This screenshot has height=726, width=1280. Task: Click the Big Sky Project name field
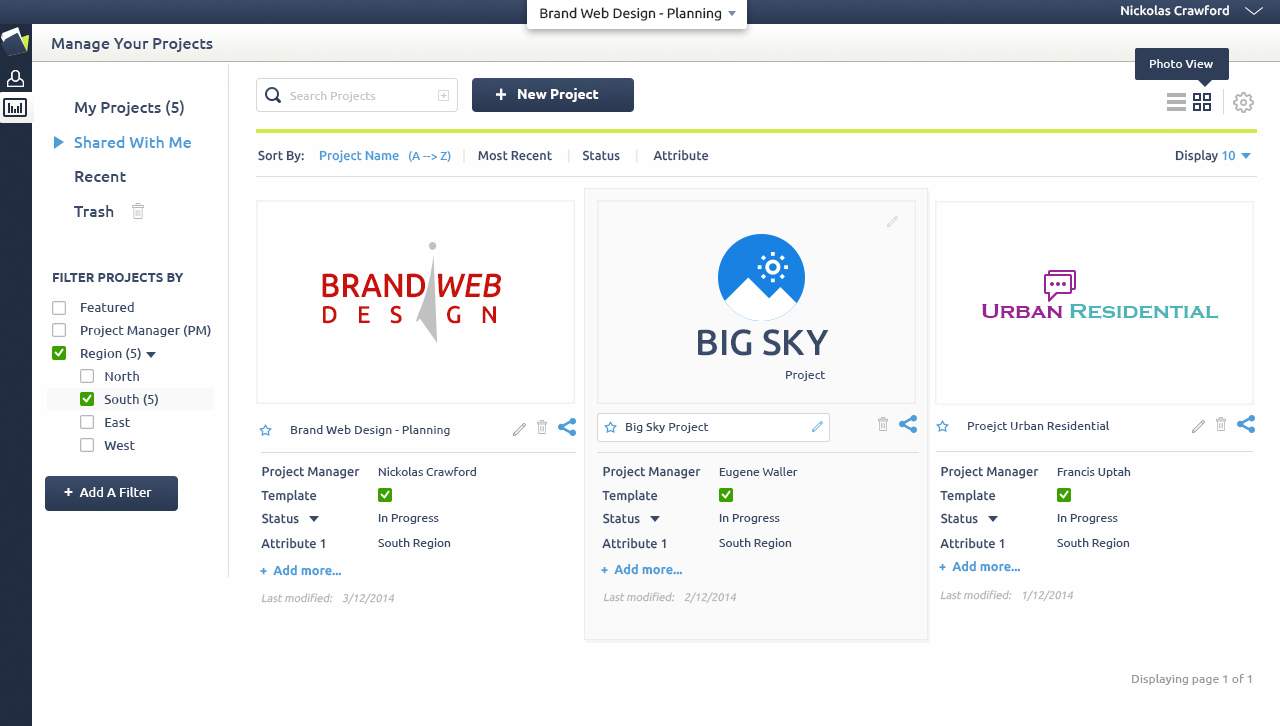point(713,427)
